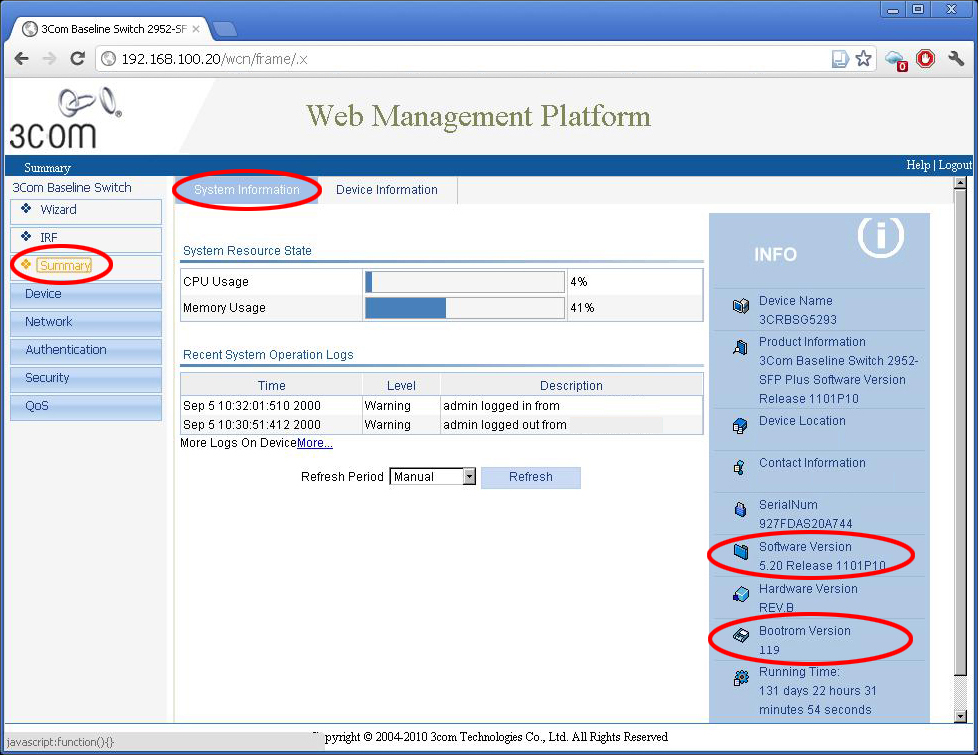
Task: Click the globe icon in the address bar
Action: [x=109, y=59]
